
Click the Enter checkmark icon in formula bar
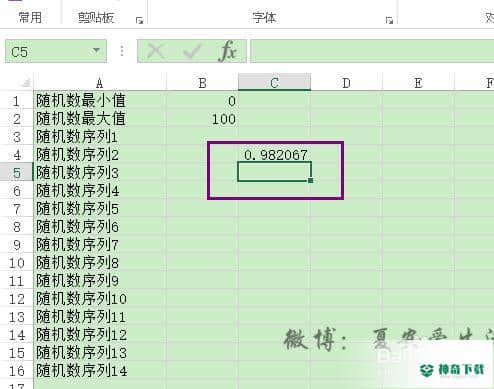coord(192,51)
